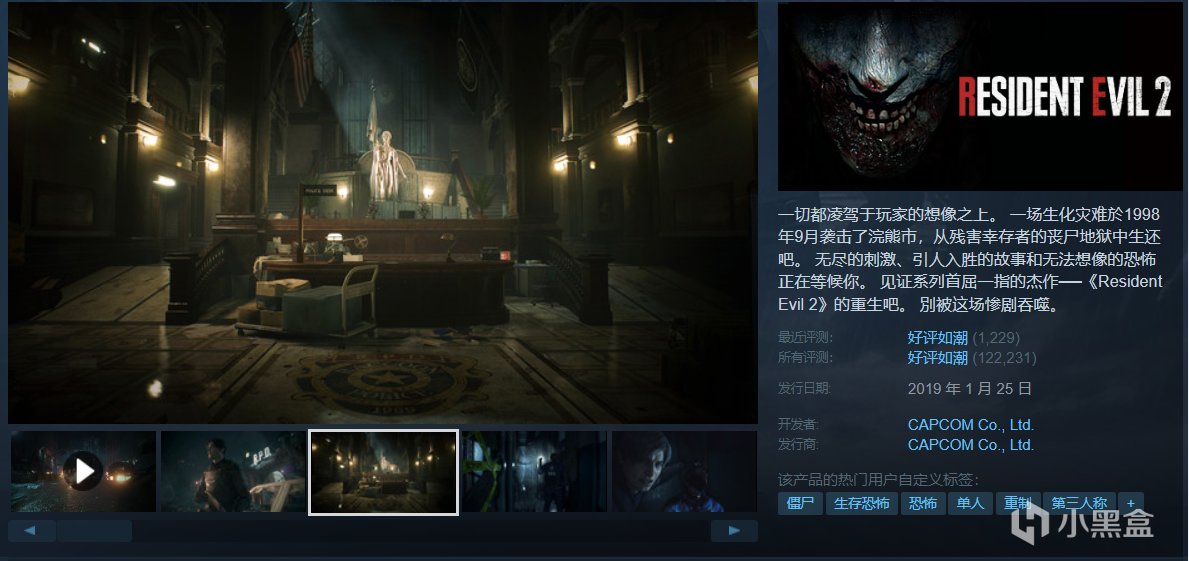Screen dimensions: 1189x561
Task: Select the 重制 tag
Action: coord(1017,503)
